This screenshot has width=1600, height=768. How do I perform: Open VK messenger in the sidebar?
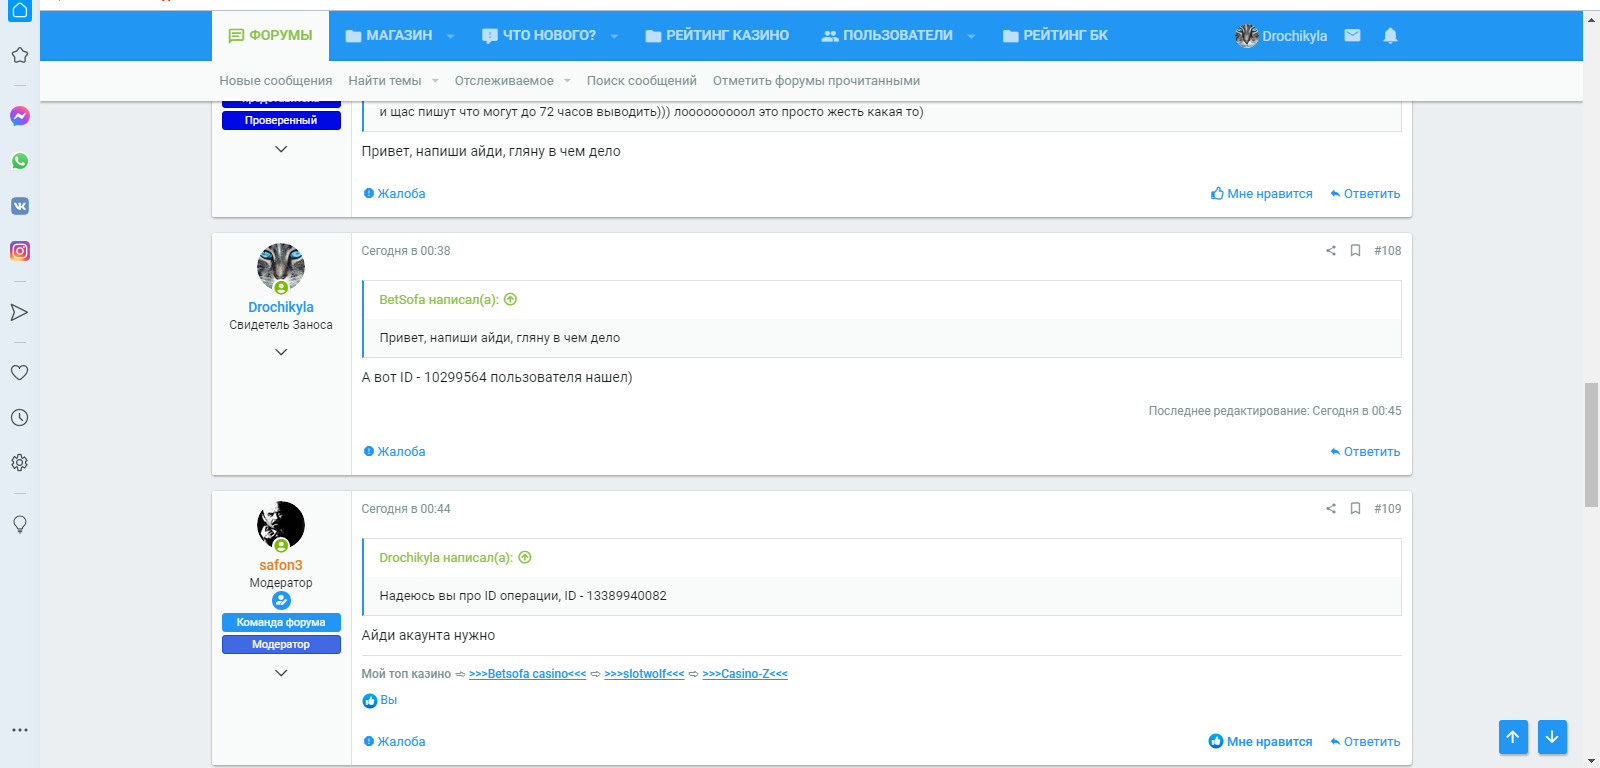[20, 206]
